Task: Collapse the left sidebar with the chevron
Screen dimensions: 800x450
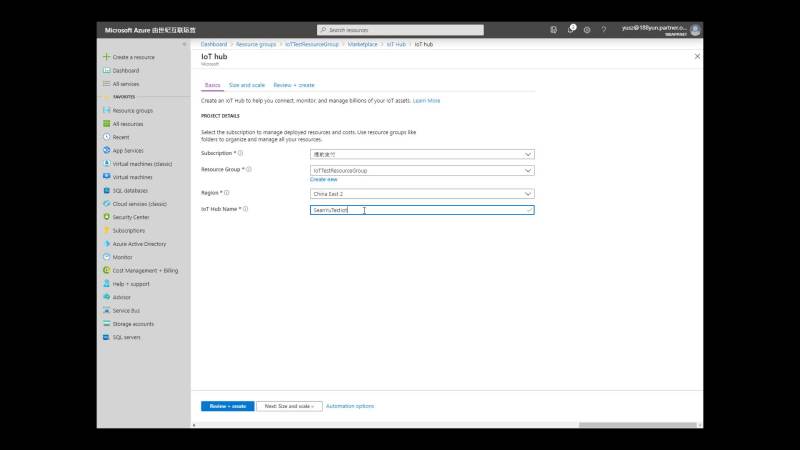Action: click(185, 44)
